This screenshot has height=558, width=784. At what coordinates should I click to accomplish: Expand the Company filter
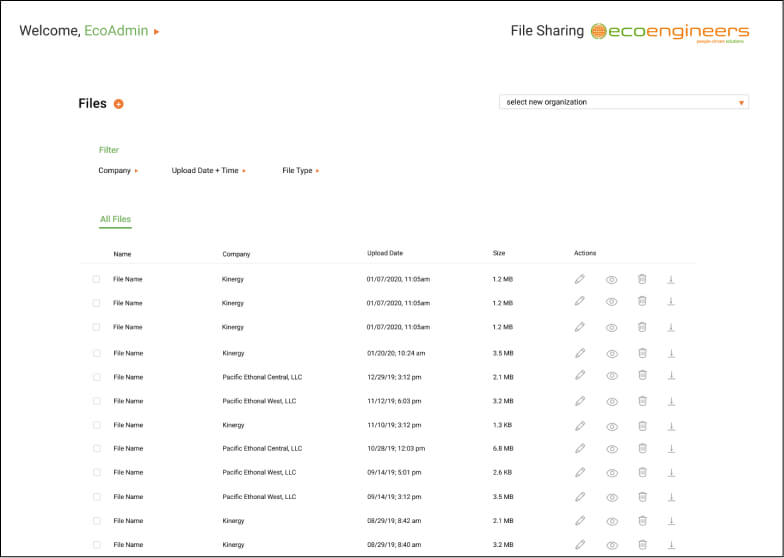point(118,170)
